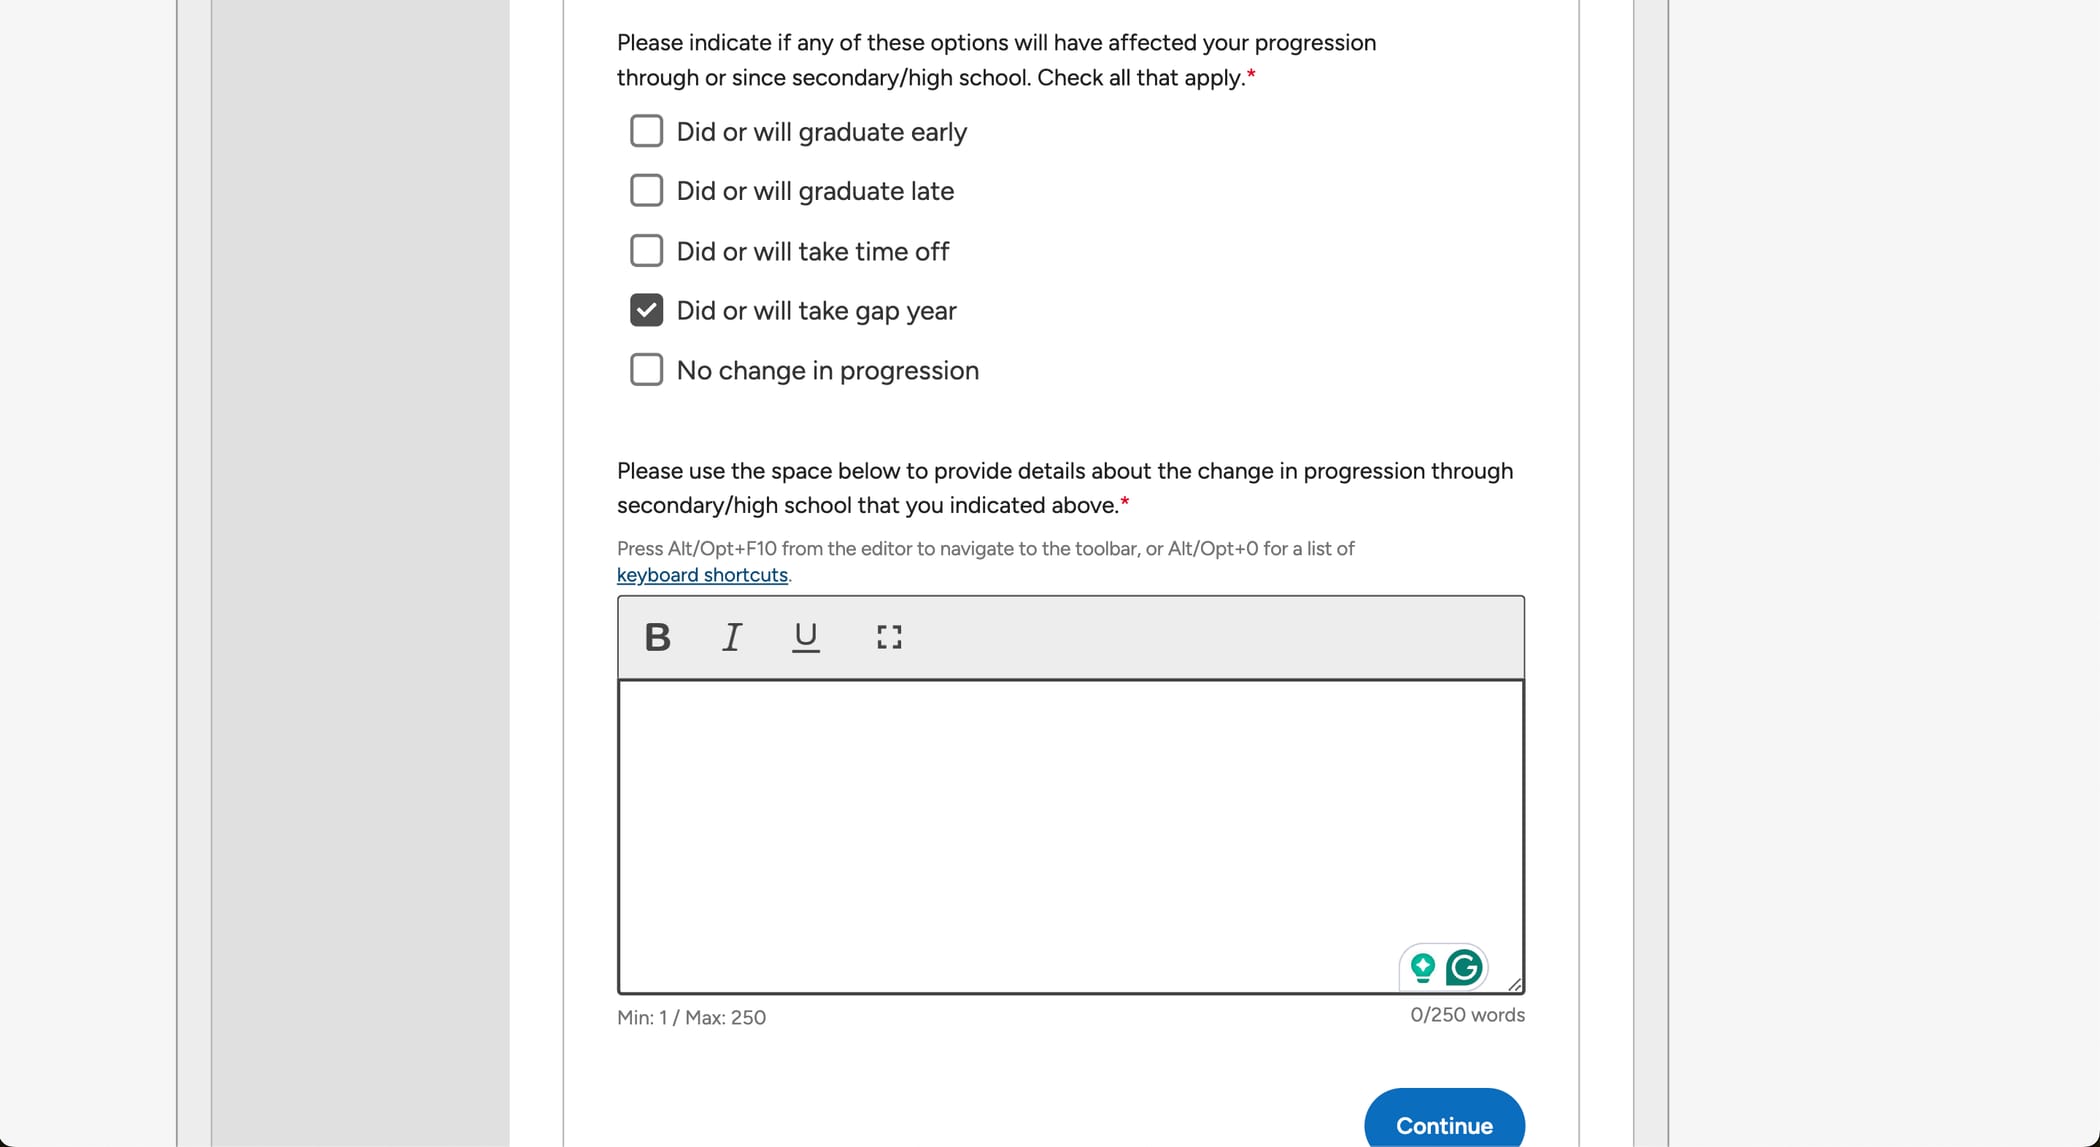2100x1147 pixels.
Task: Apply underline formatting
Action: pos(805,637)
